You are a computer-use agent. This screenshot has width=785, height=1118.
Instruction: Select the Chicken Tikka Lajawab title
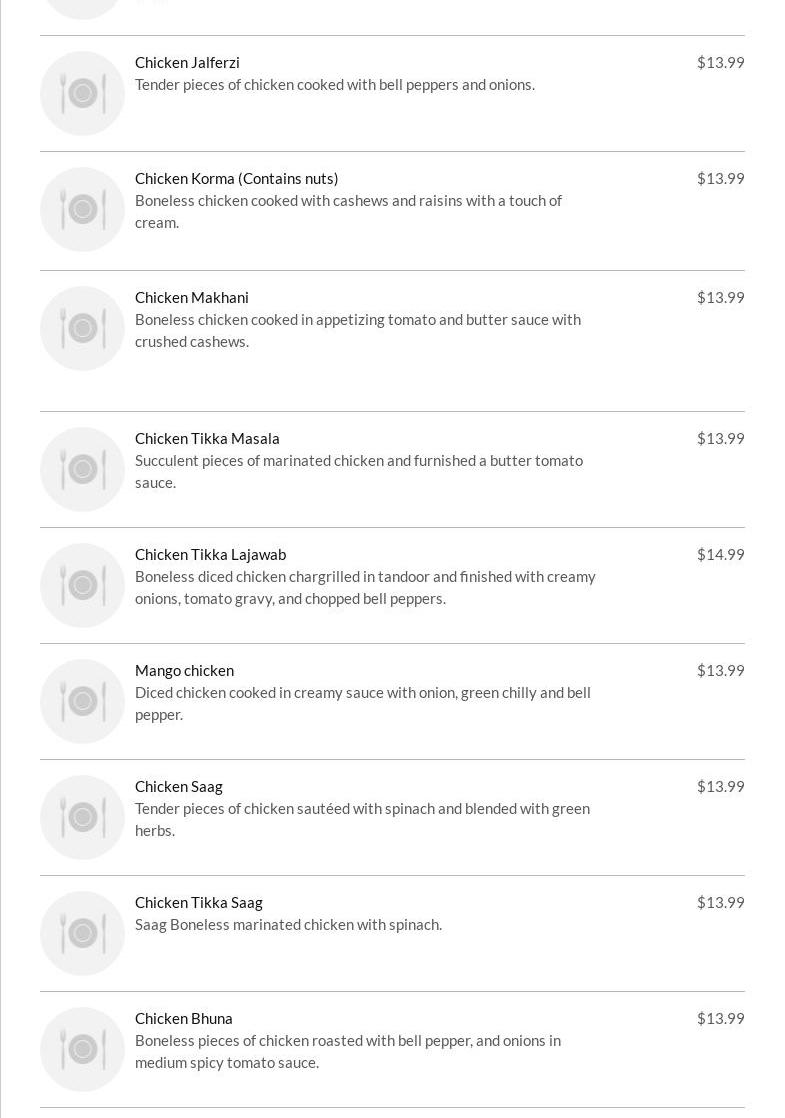click(x=210, y=554)
